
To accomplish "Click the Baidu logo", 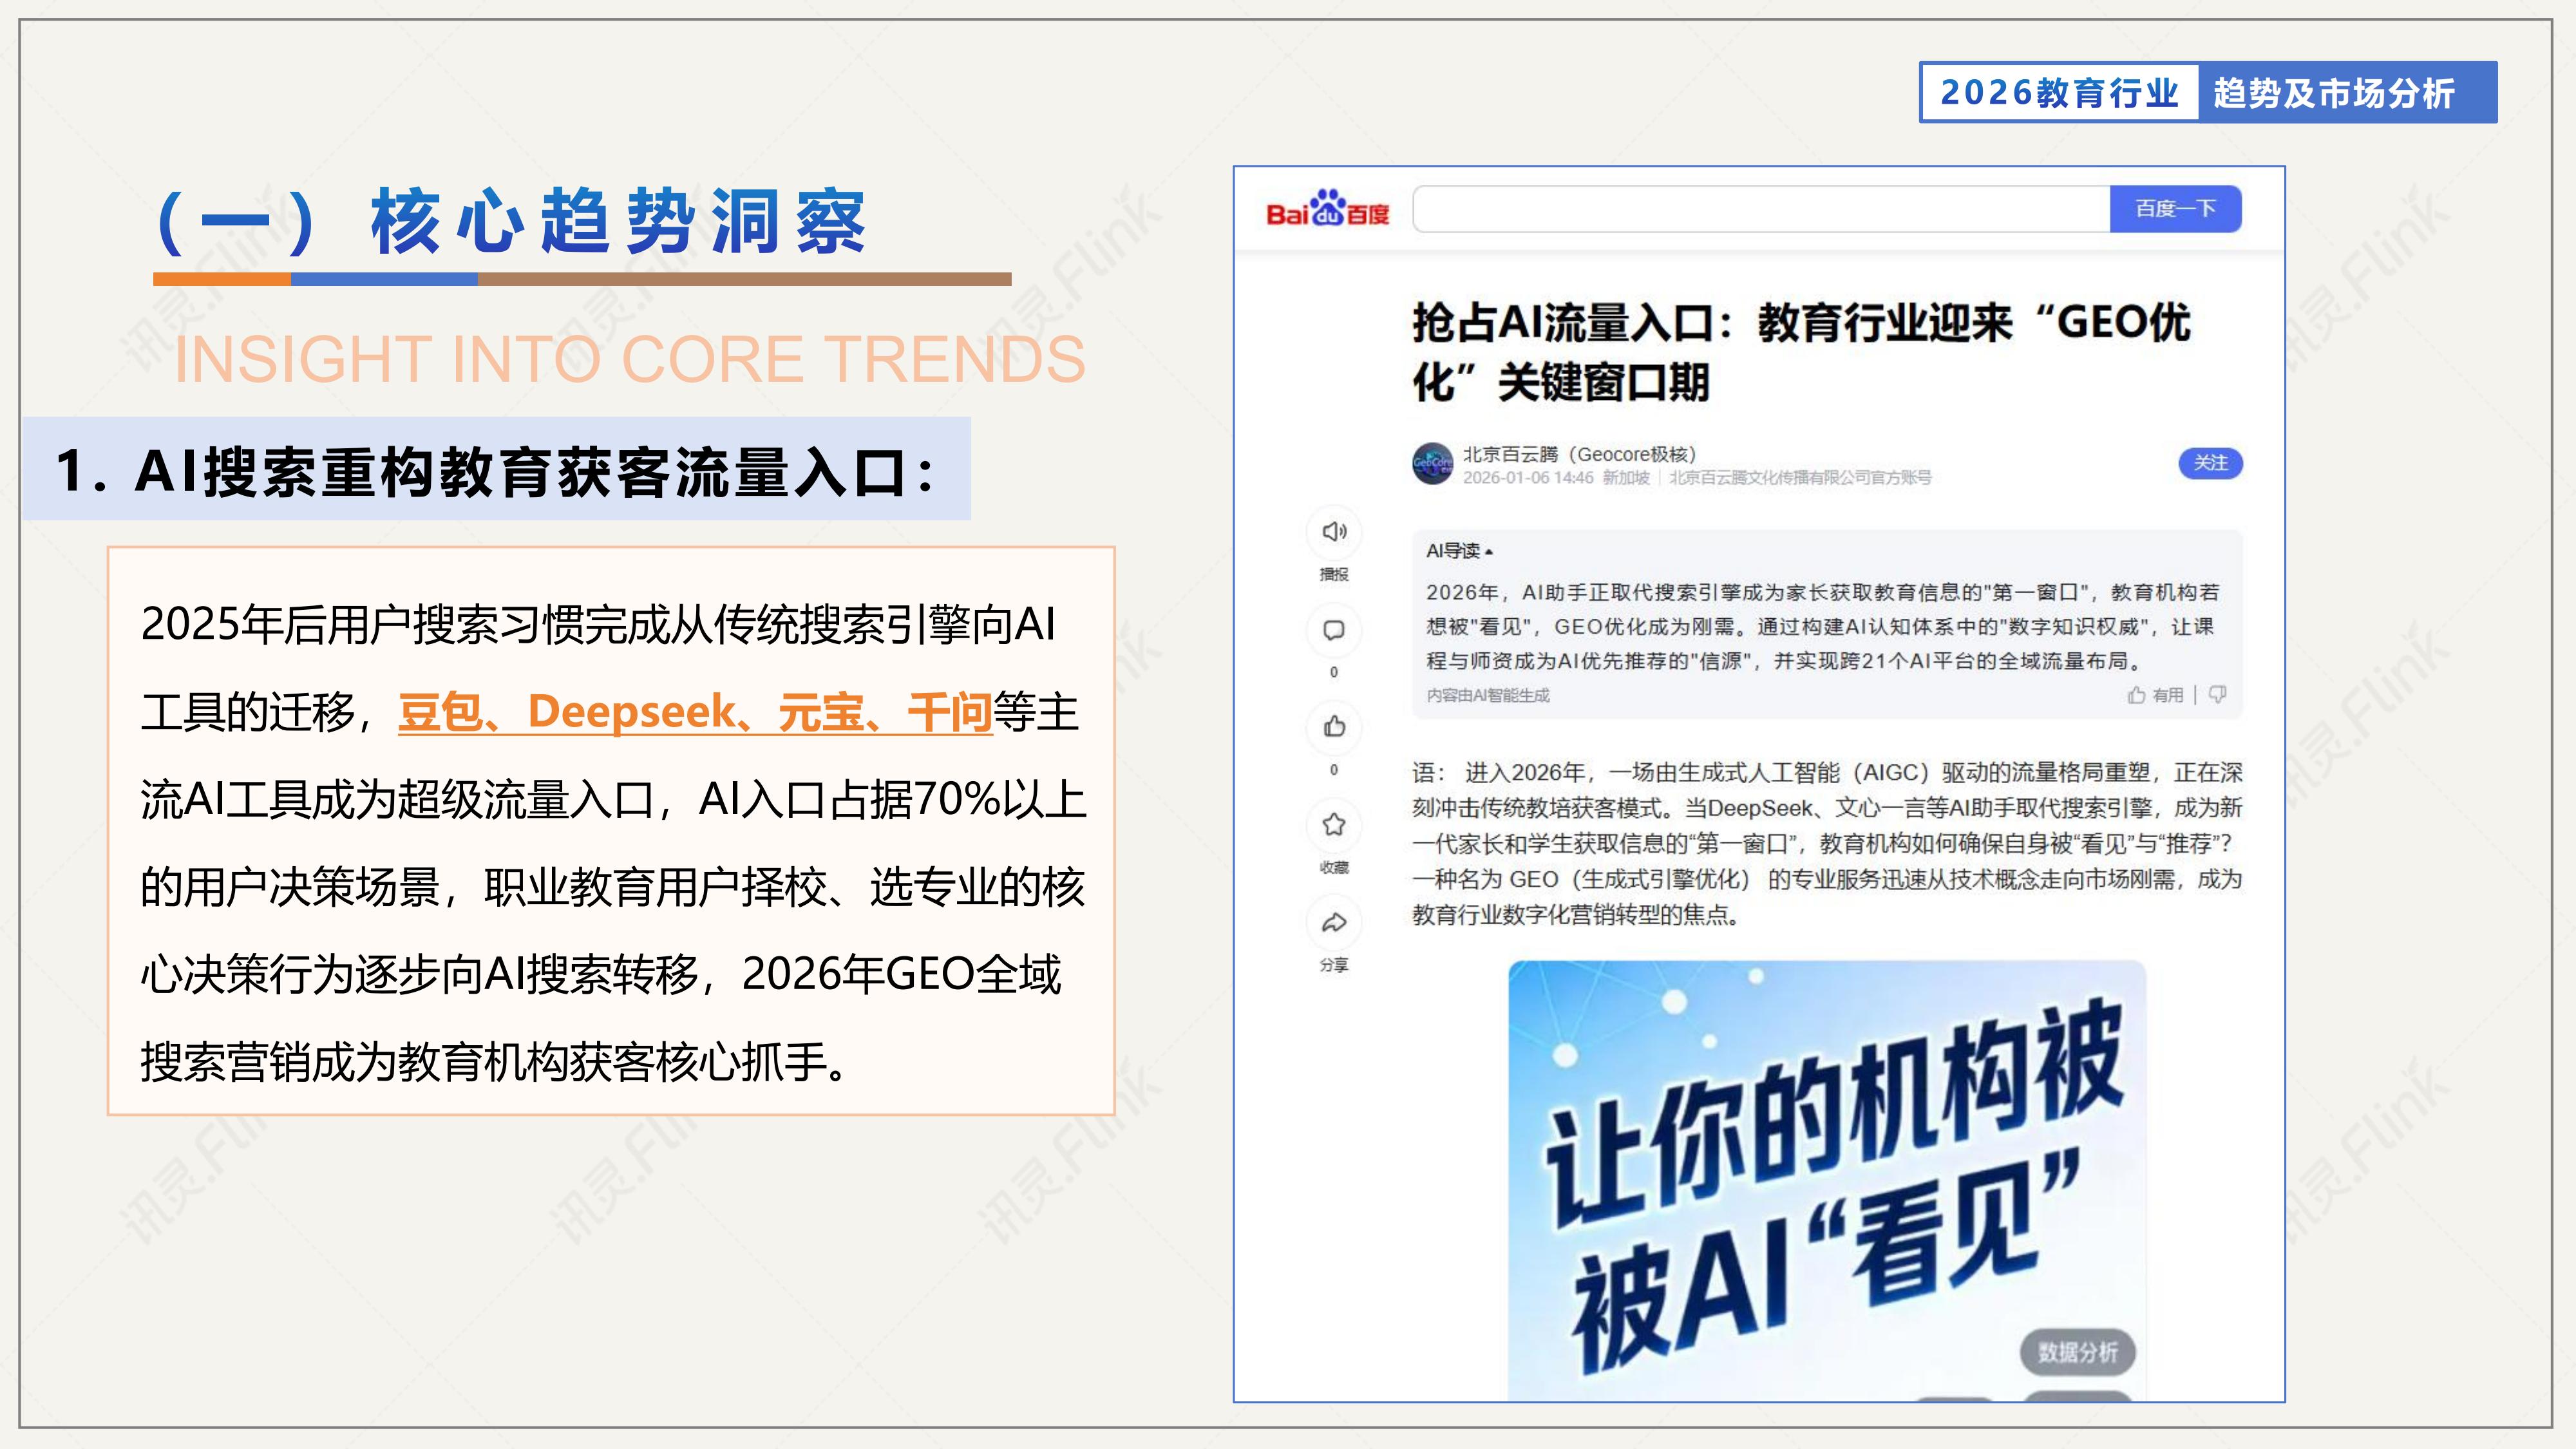I will coord(1327,209).
